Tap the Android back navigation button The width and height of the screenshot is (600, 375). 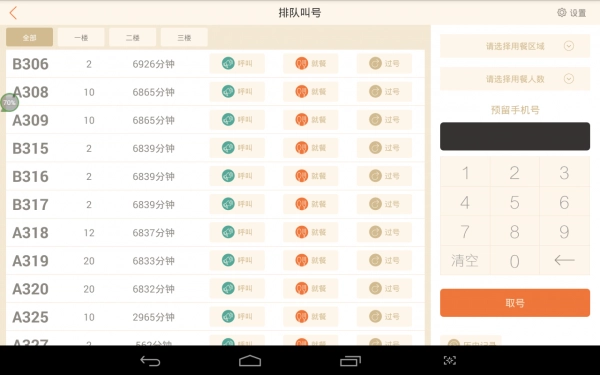[150, 360]
